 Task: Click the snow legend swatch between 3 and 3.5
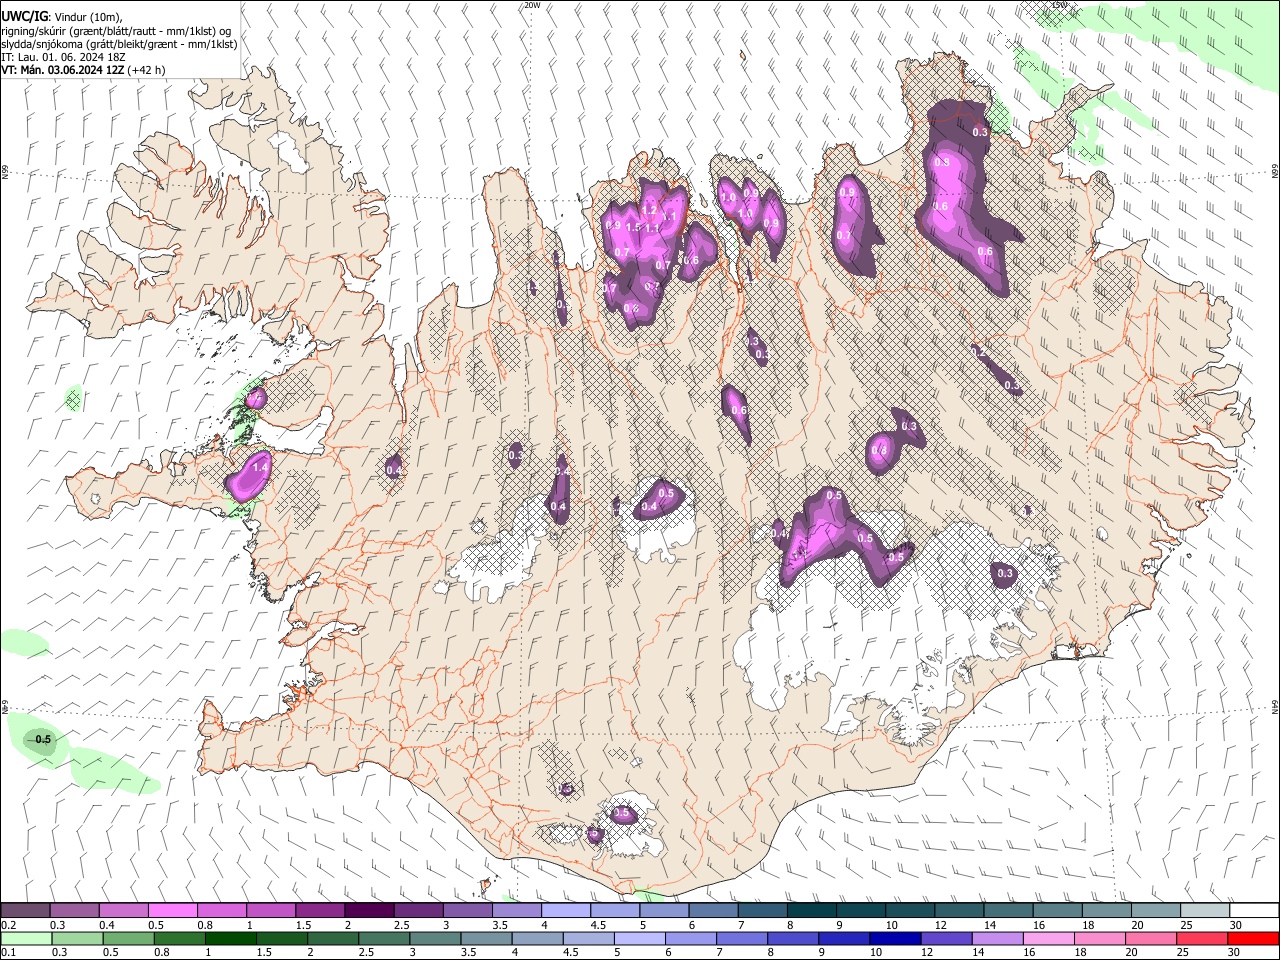[x=467, y=911]
